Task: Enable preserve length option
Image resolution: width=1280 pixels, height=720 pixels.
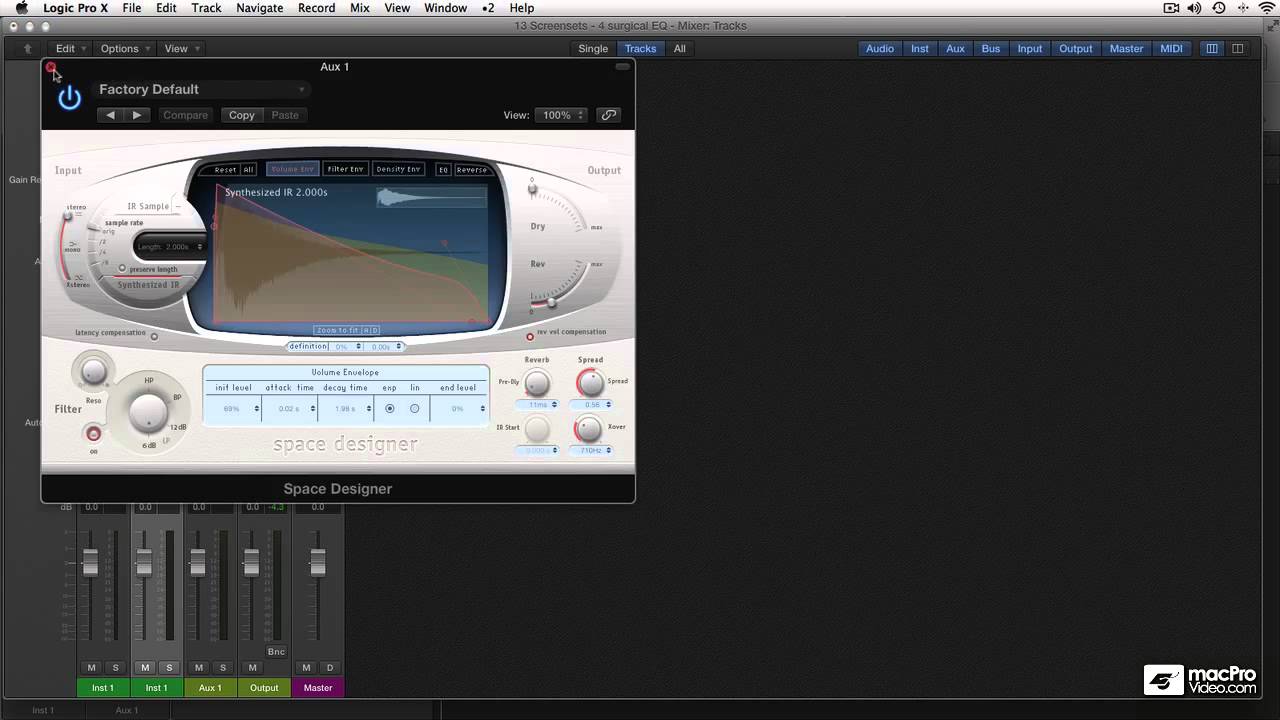Action: (122, 269)
